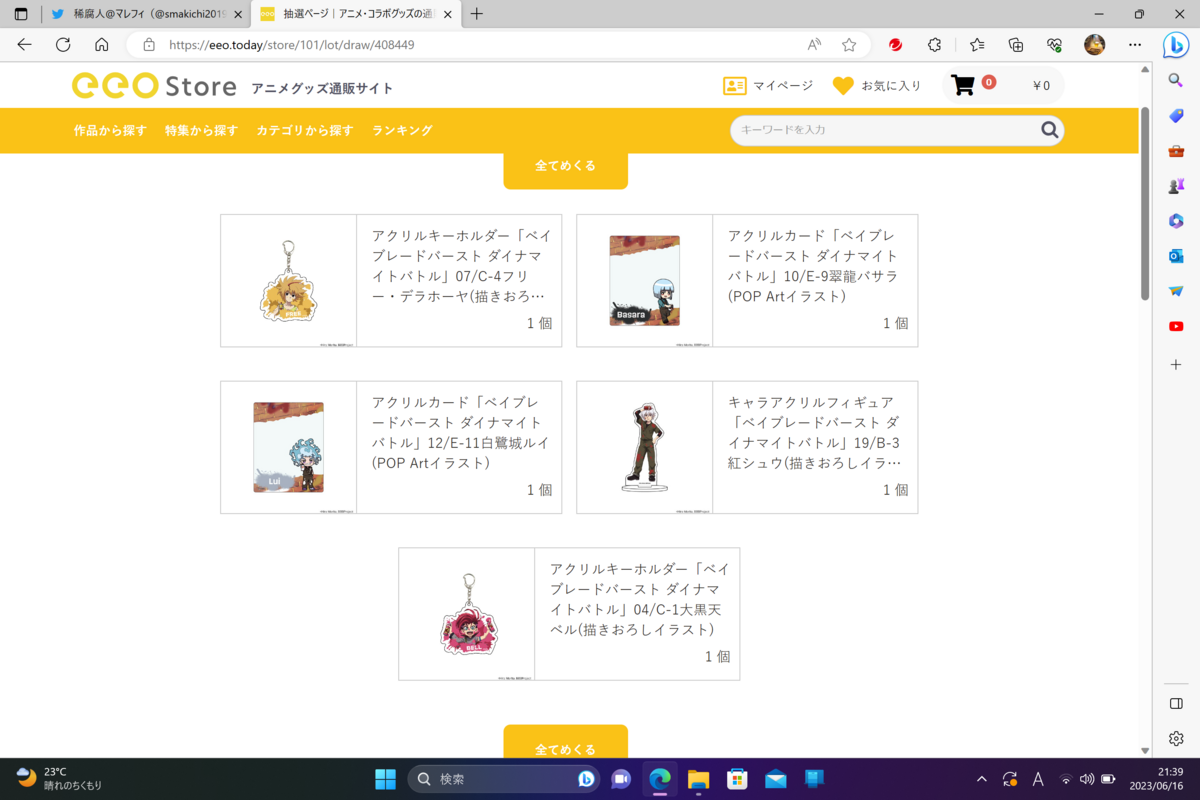This screenshot has height=800, width=1200.
Task: Open 作品から探す menu
Action: coord(110,130)
